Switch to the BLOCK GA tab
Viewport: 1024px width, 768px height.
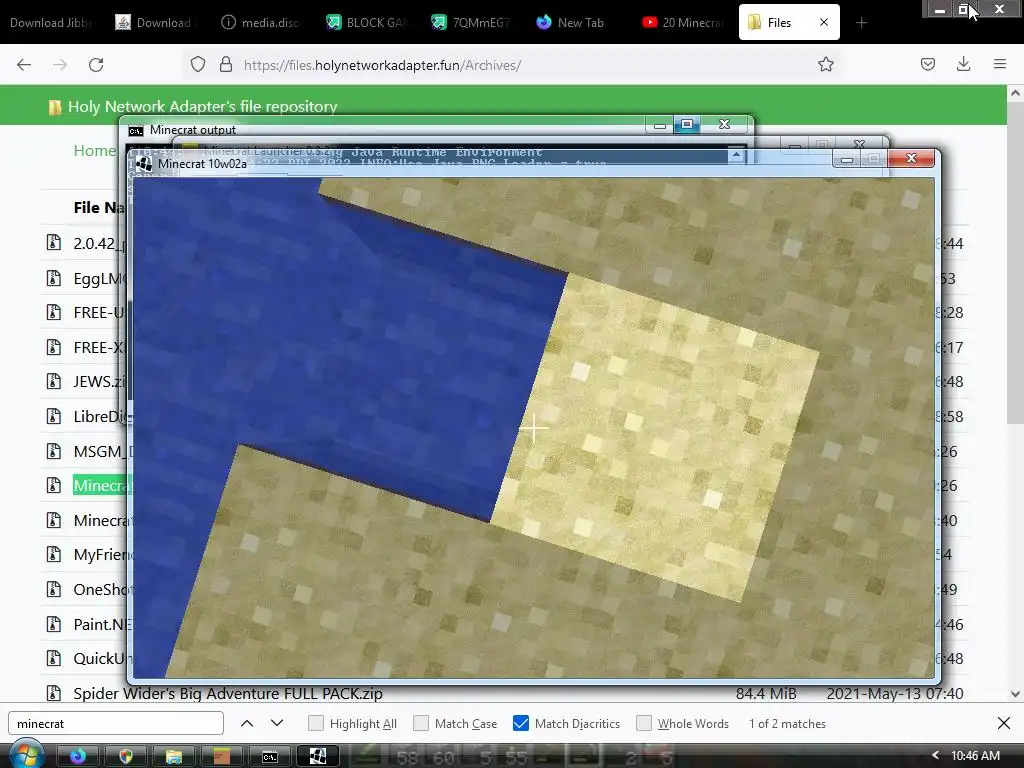[x=367, y=22]
